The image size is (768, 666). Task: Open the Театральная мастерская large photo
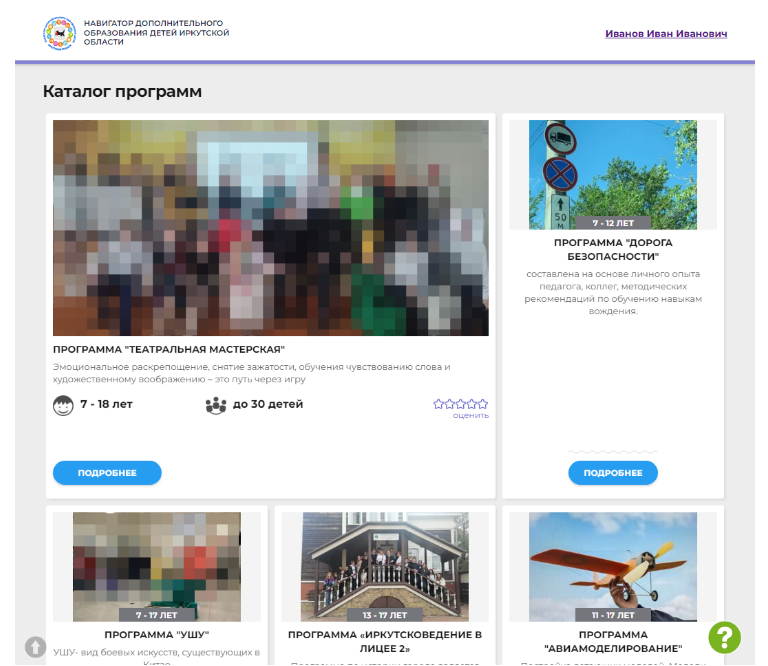[270, 228]
